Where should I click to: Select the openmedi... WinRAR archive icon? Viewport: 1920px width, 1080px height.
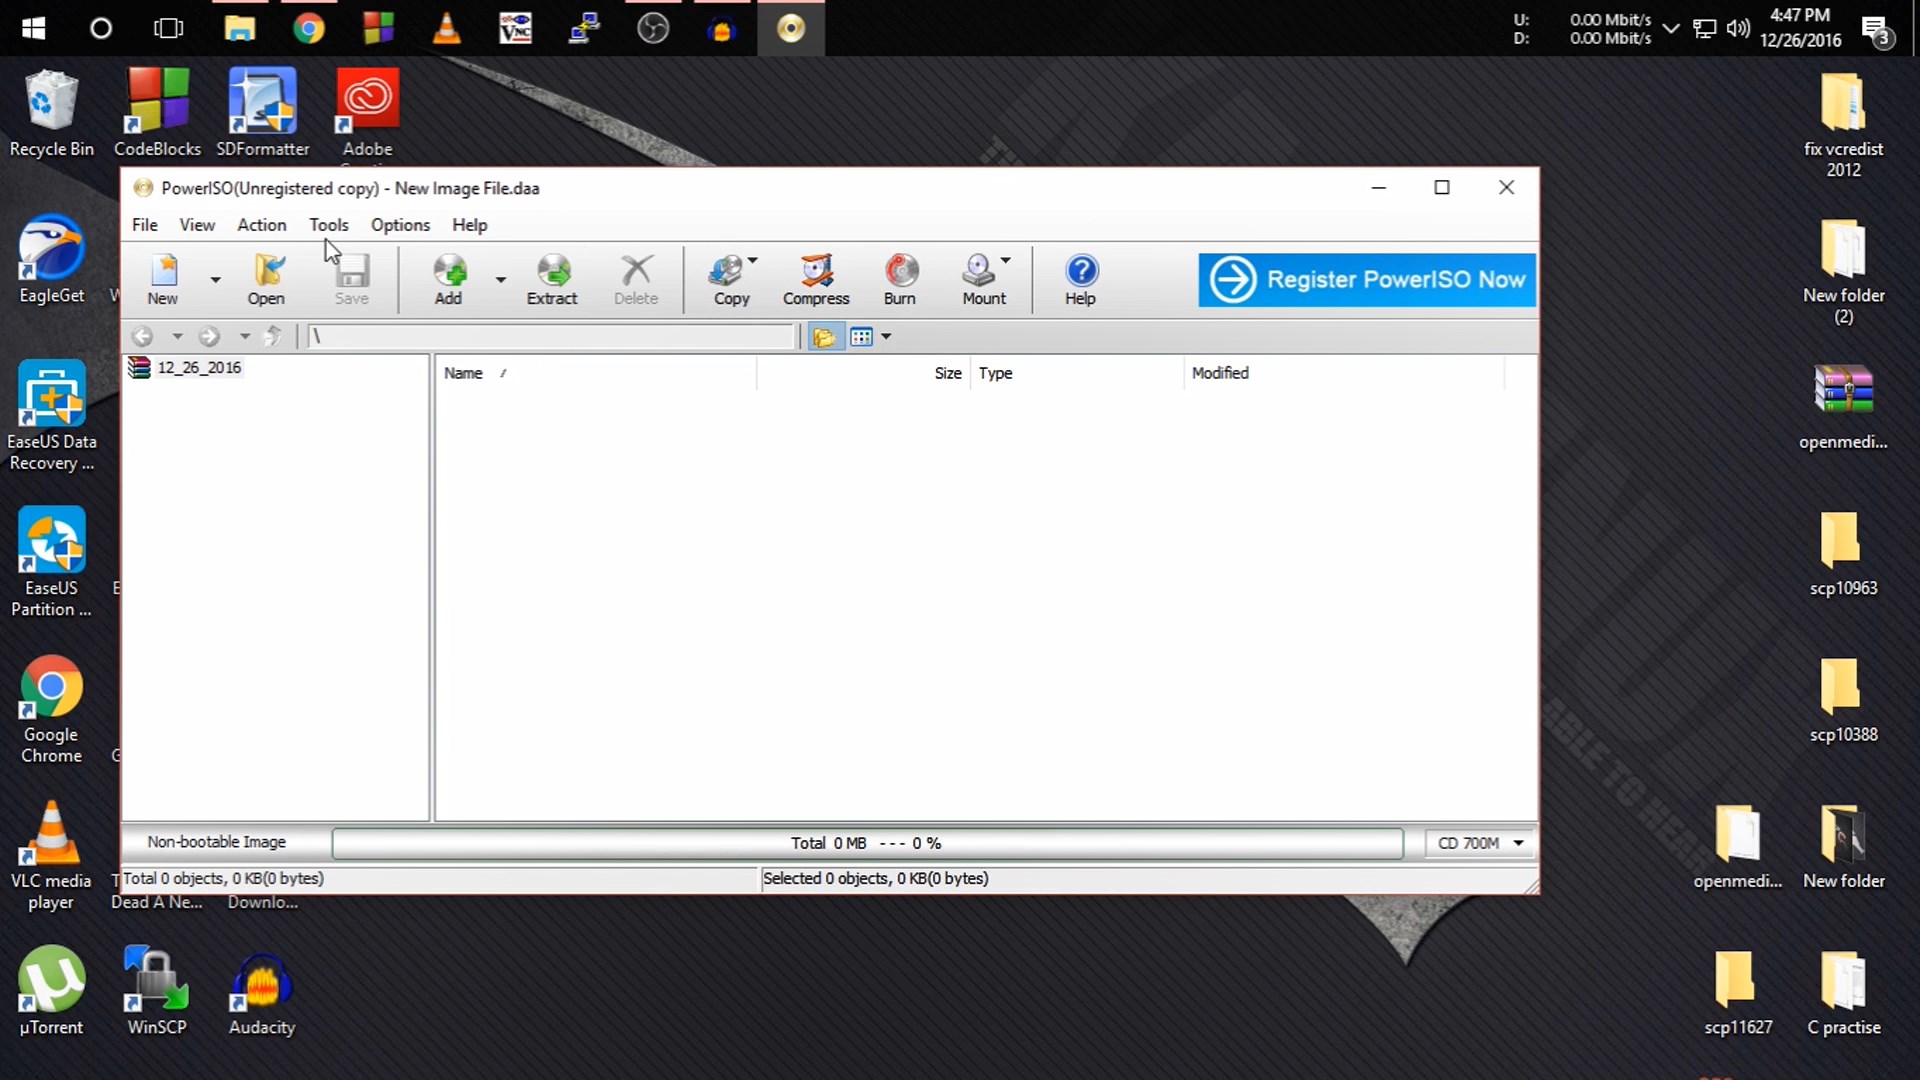click(1843, 408)
